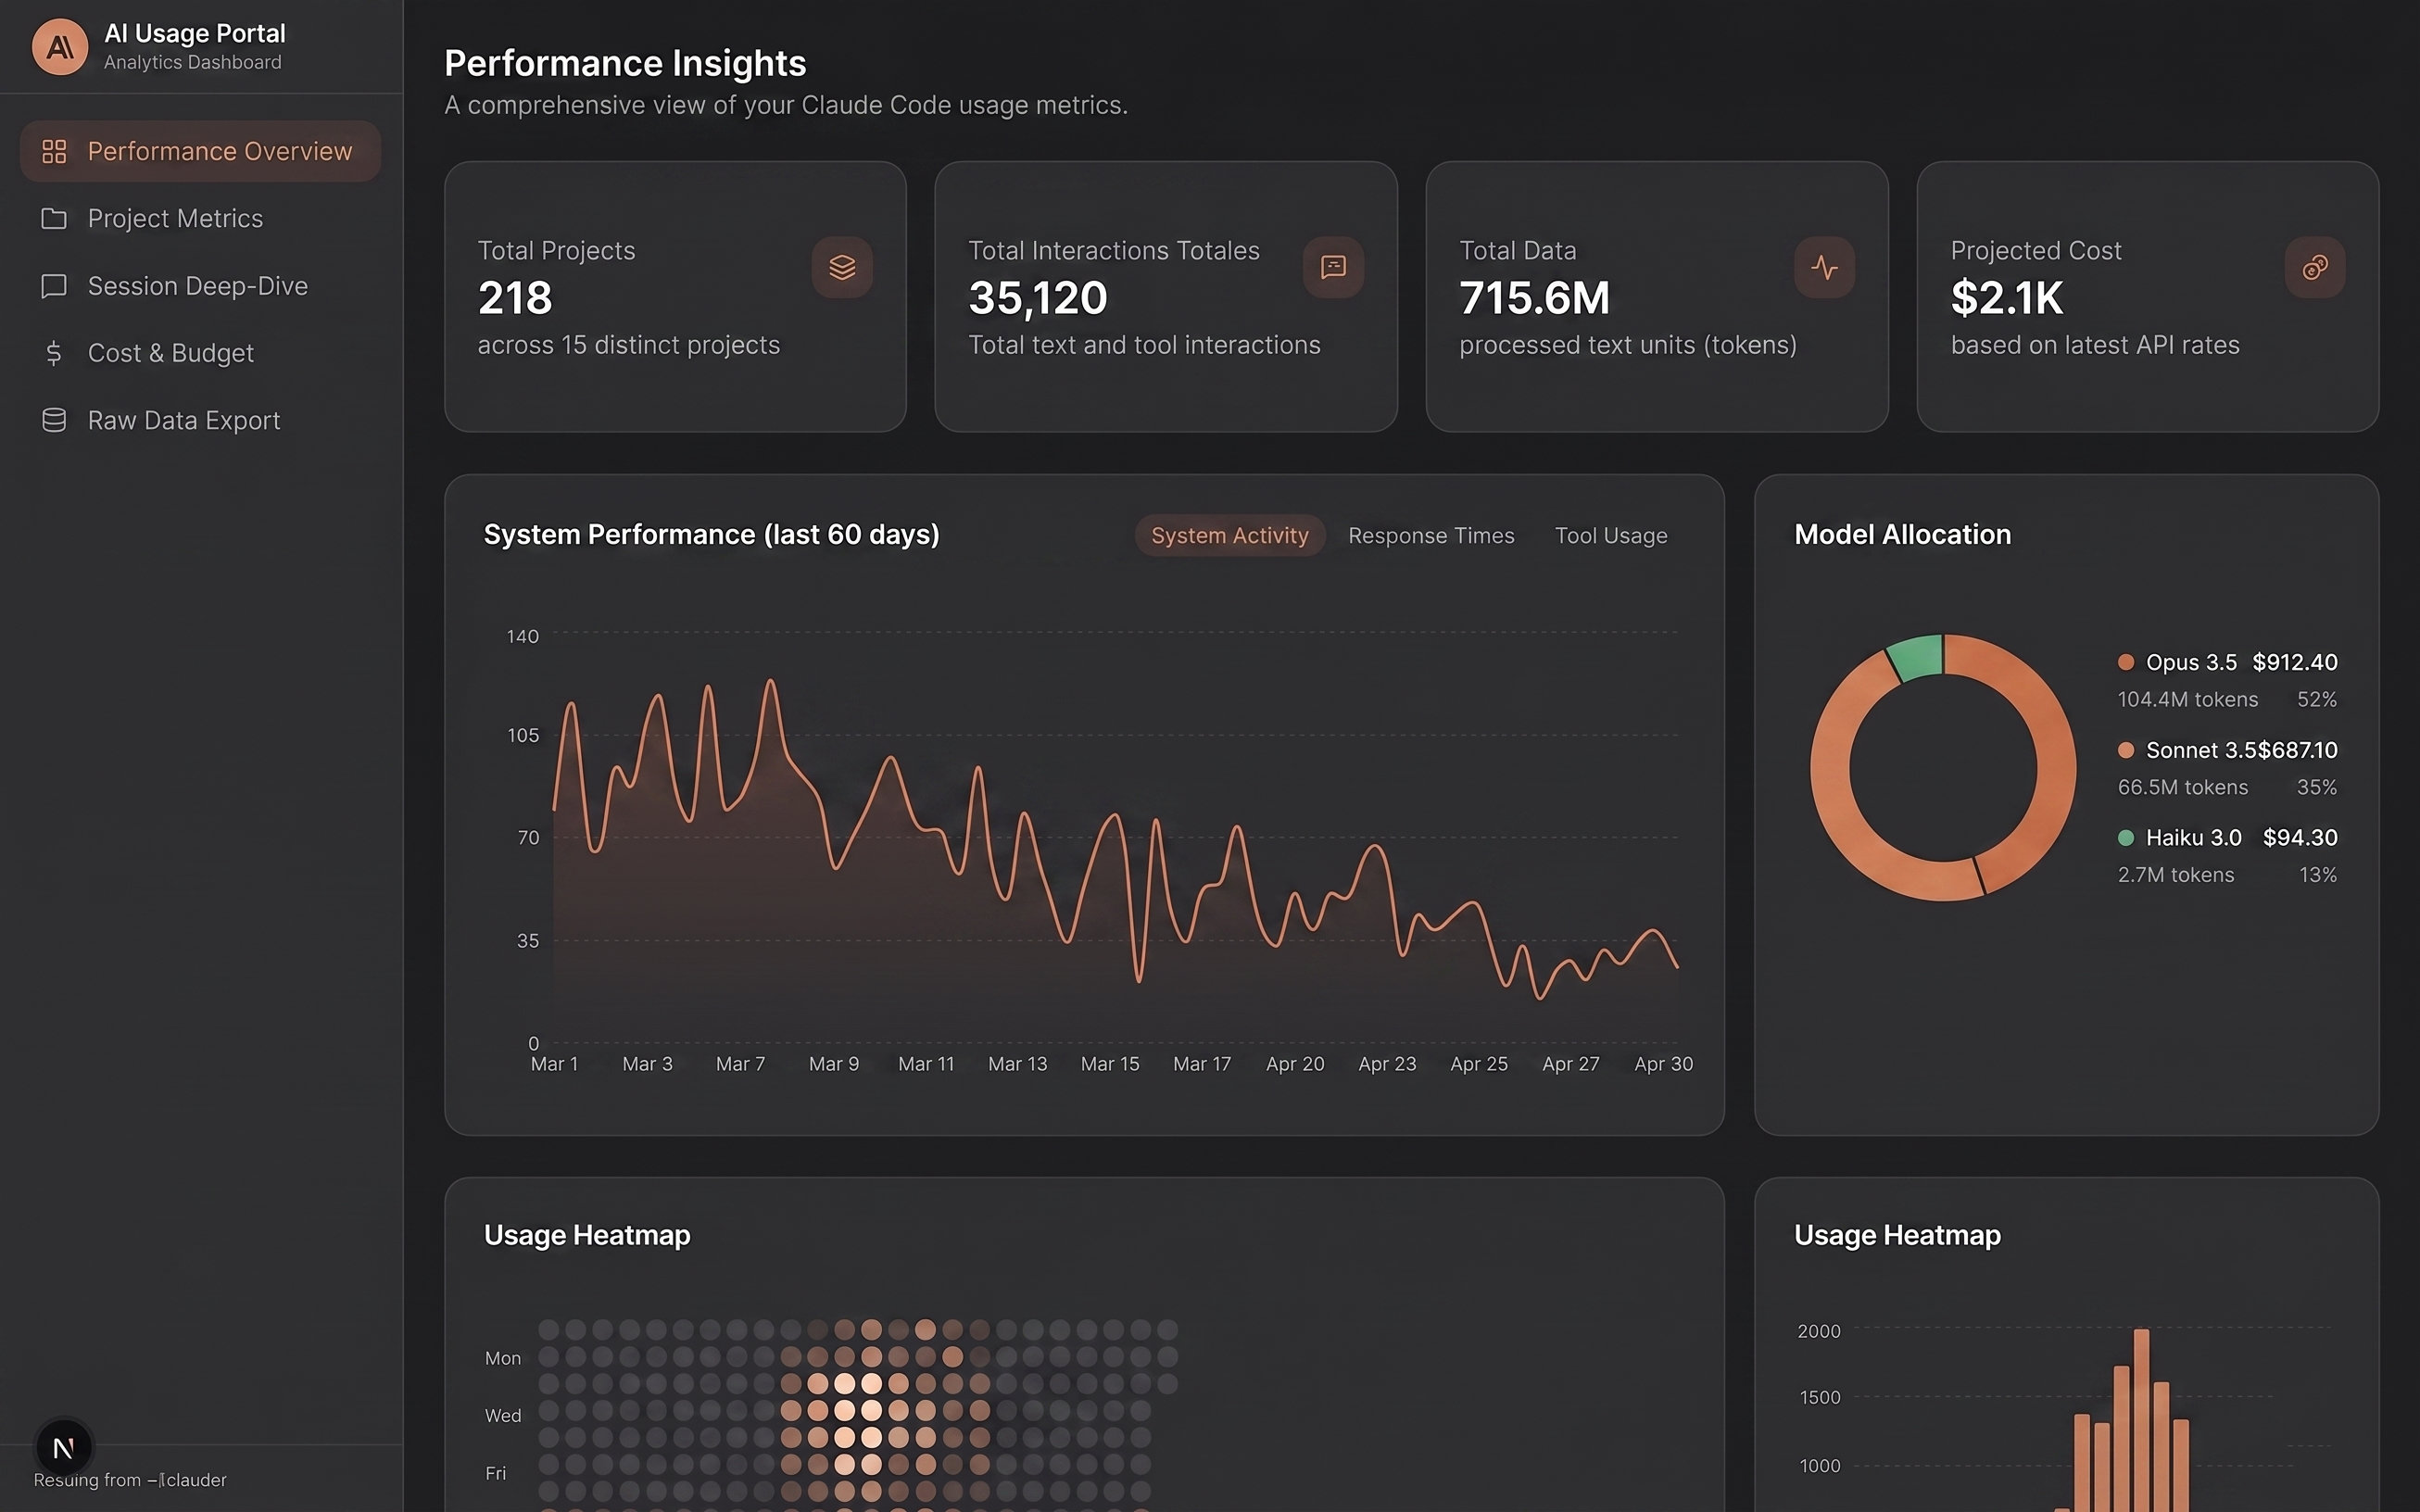Click the Mar 1 axis label
The image size is (2420, 1512).
tap(554, 1064)
